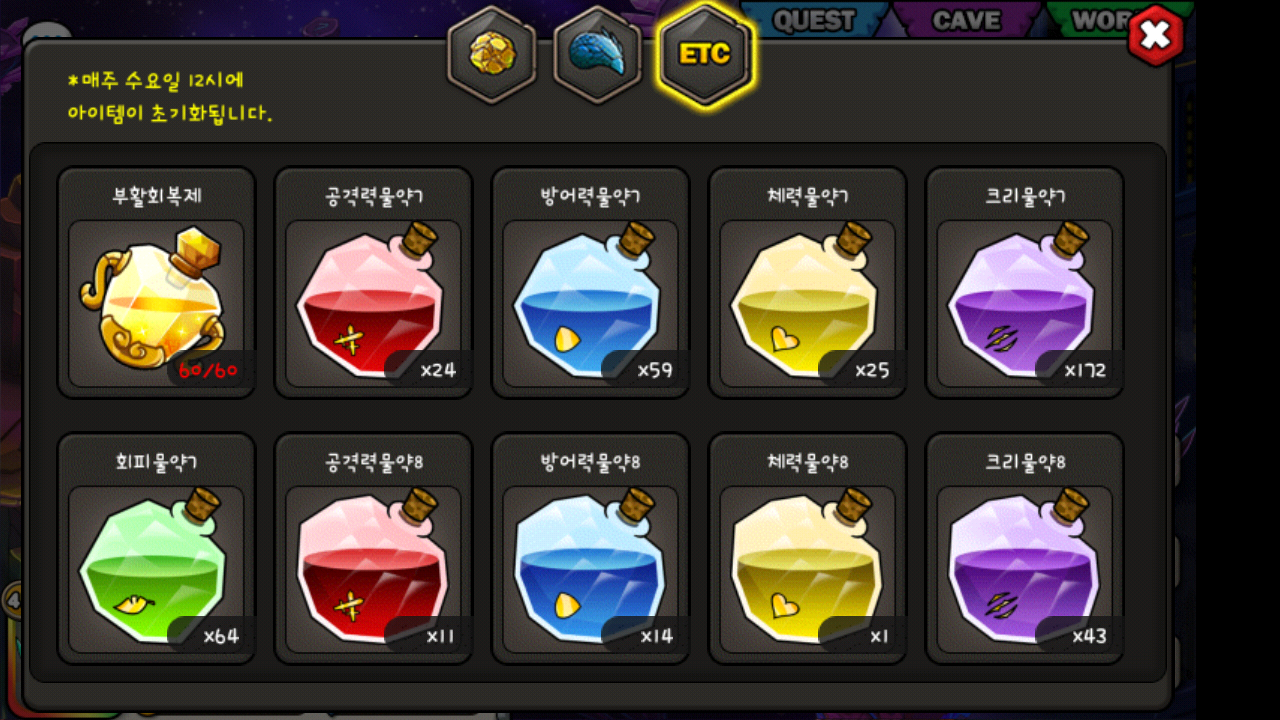Click the 60/60 counter on revive potion
1280x720 pixels.
pos(208,370)
